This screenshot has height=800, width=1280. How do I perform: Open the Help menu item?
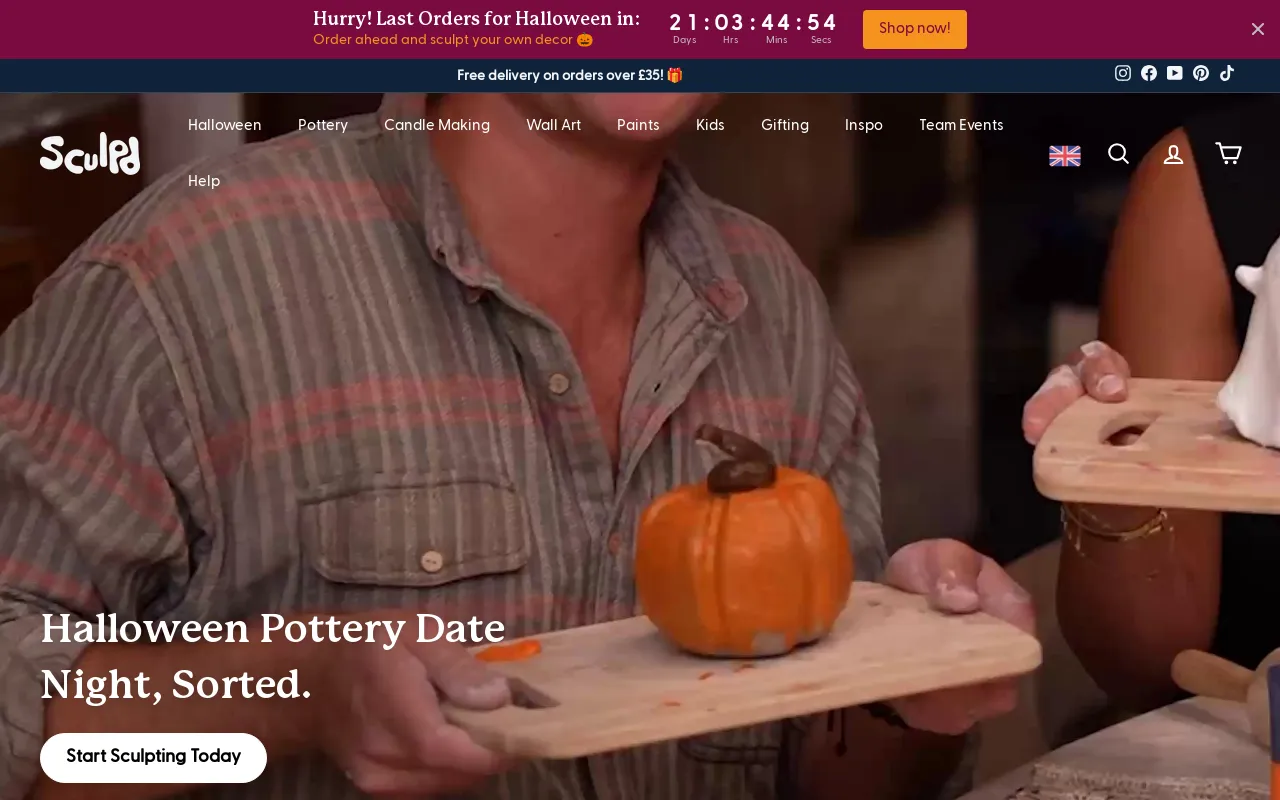click(204, 181)
